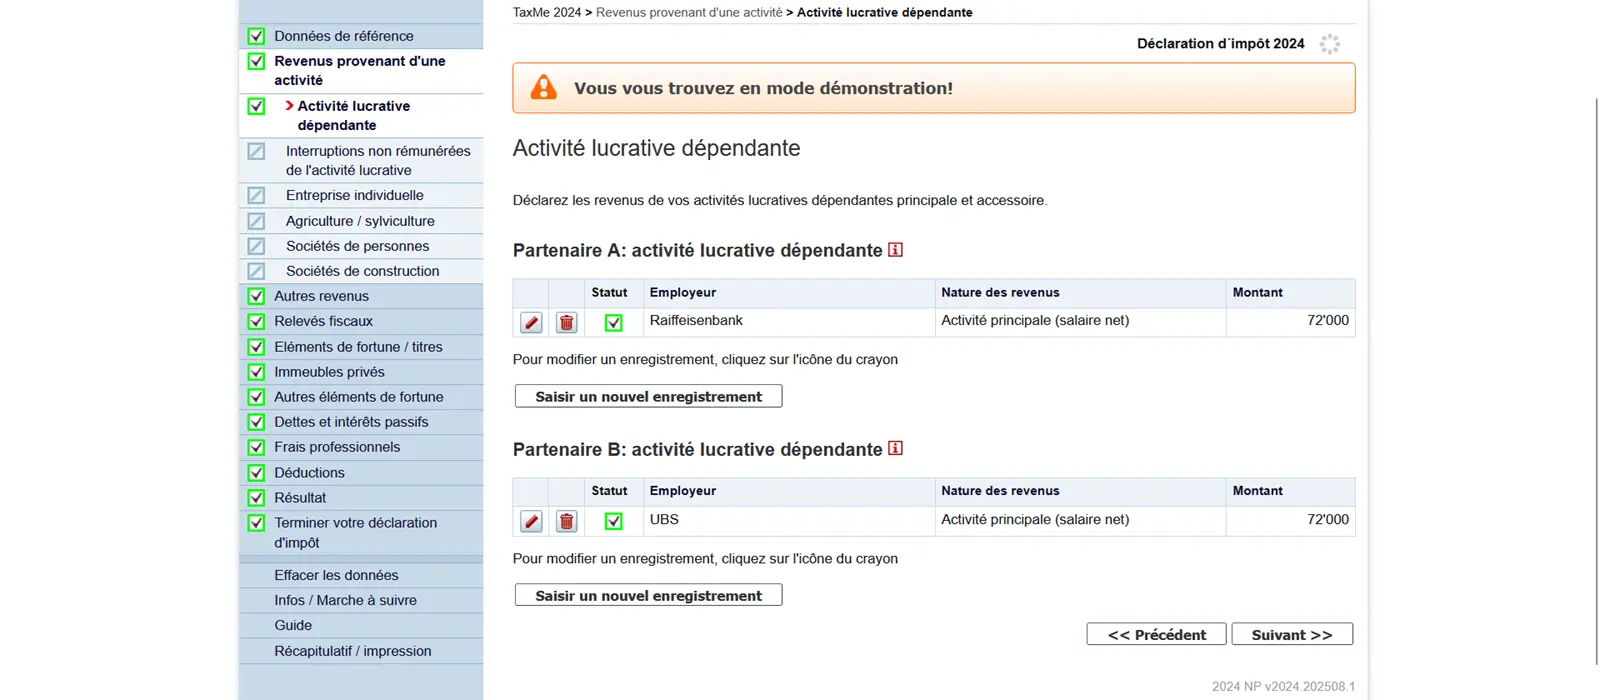Open Interruptions non rémunérées de l'activité lucrative
Image resolution: width=1600 pixels, height=700 pixels.
coord(378,160)
